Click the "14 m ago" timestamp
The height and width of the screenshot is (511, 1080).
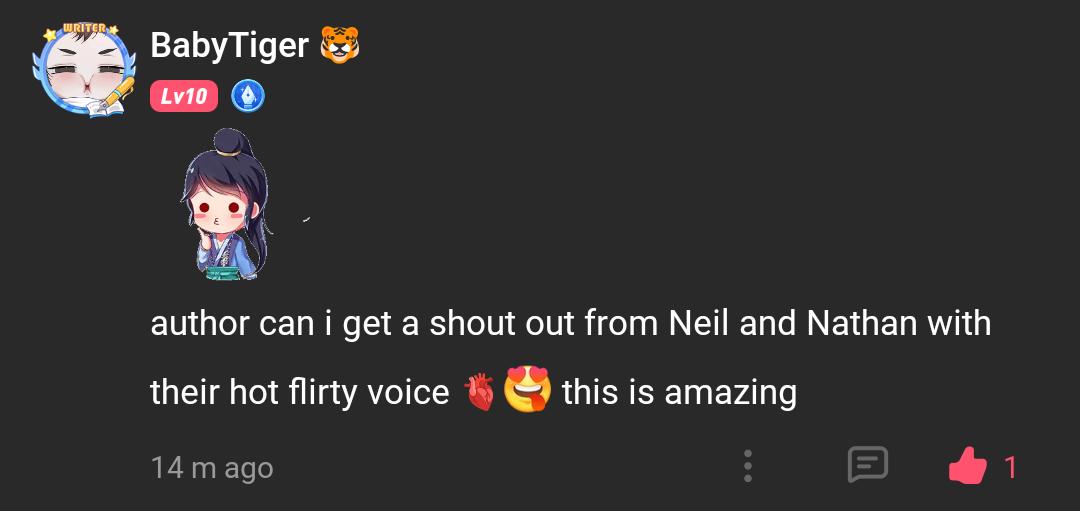pyautogui.click(x=212, y=467)
